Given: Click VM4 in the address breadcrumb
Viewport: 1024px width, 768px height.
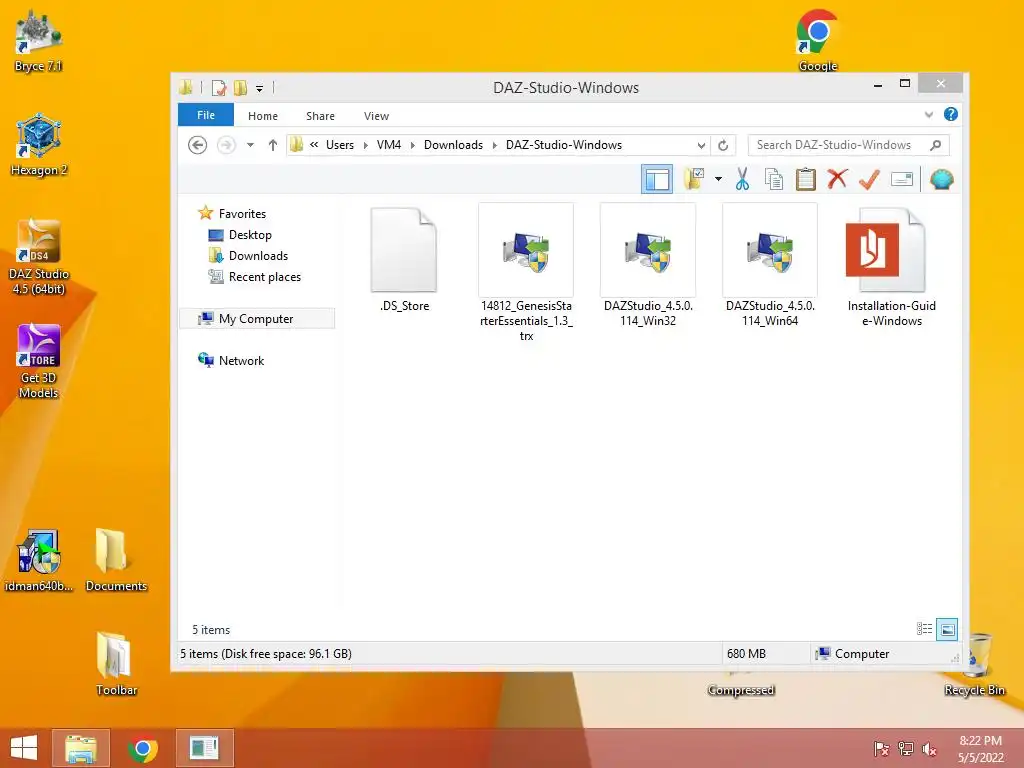Looking at the screenshot, I should (389, 145).
